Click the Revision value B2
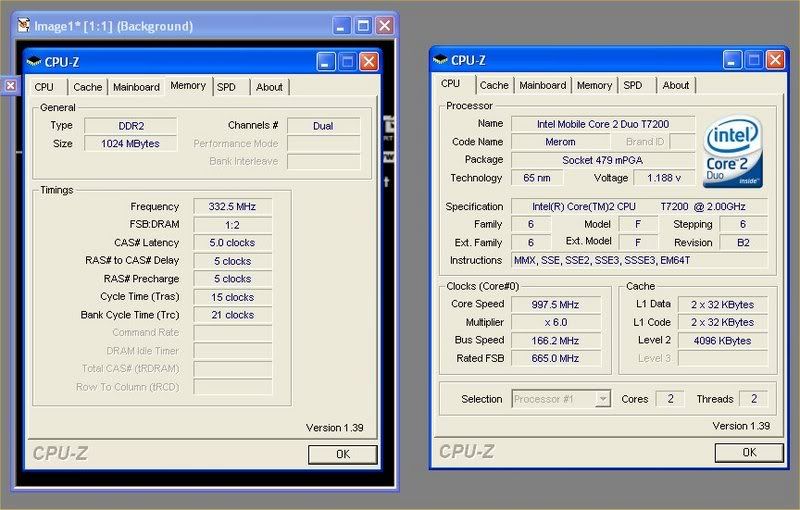 [743, 243]
